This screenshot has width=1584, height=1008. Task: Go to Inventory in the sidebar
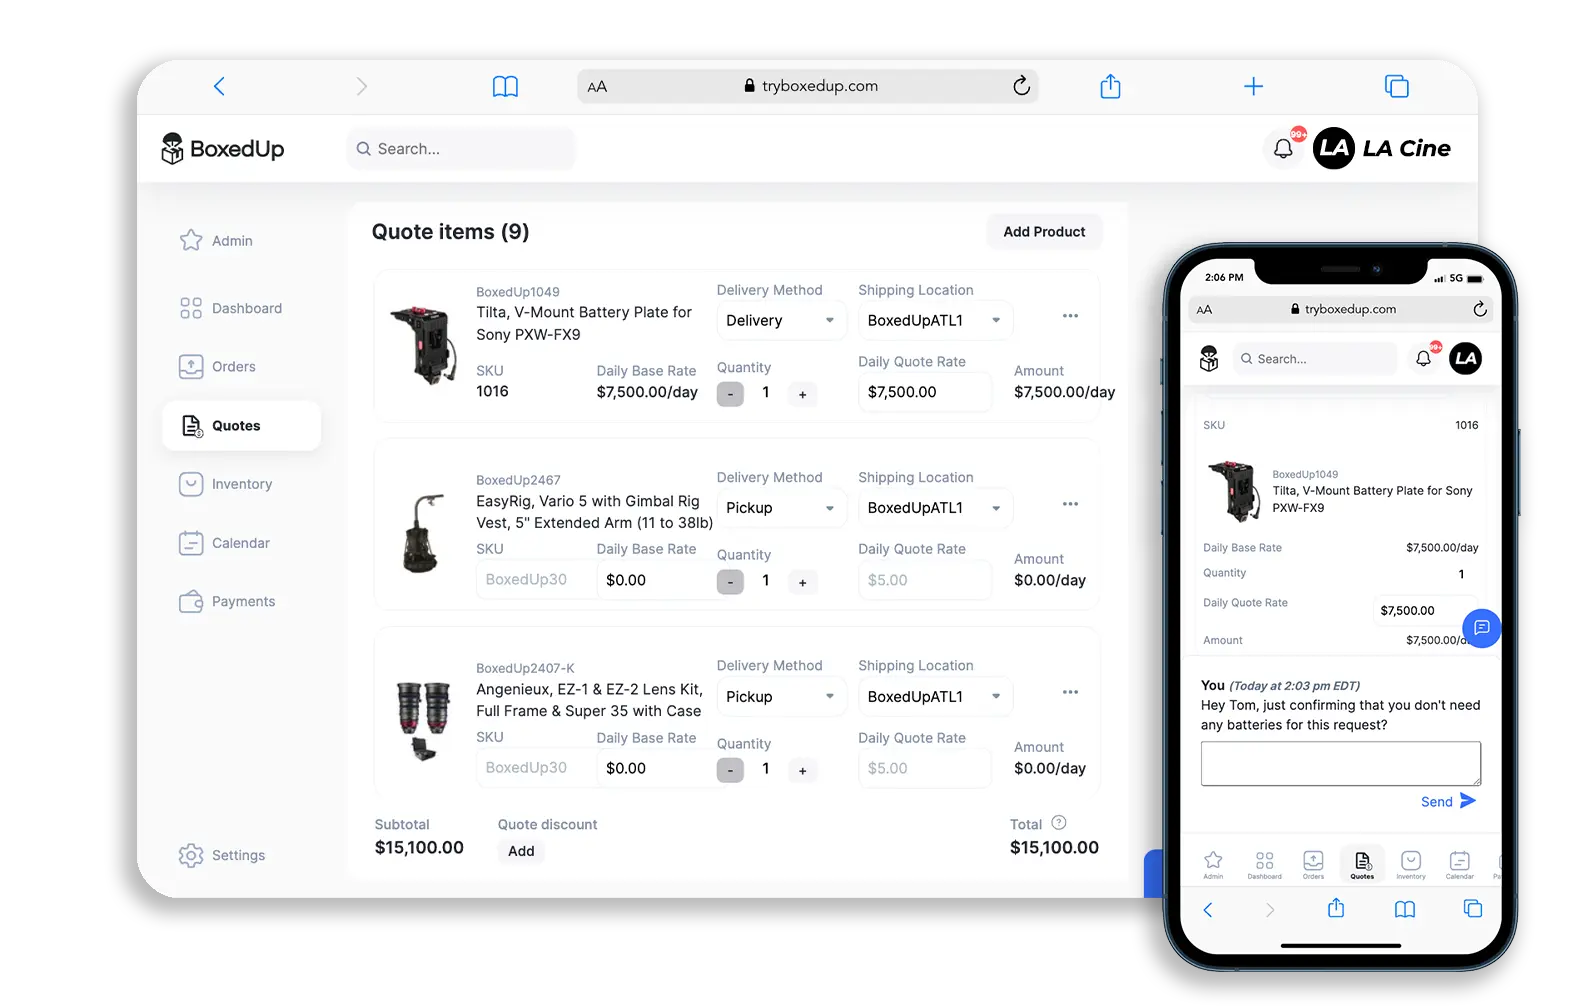(241, 484)
